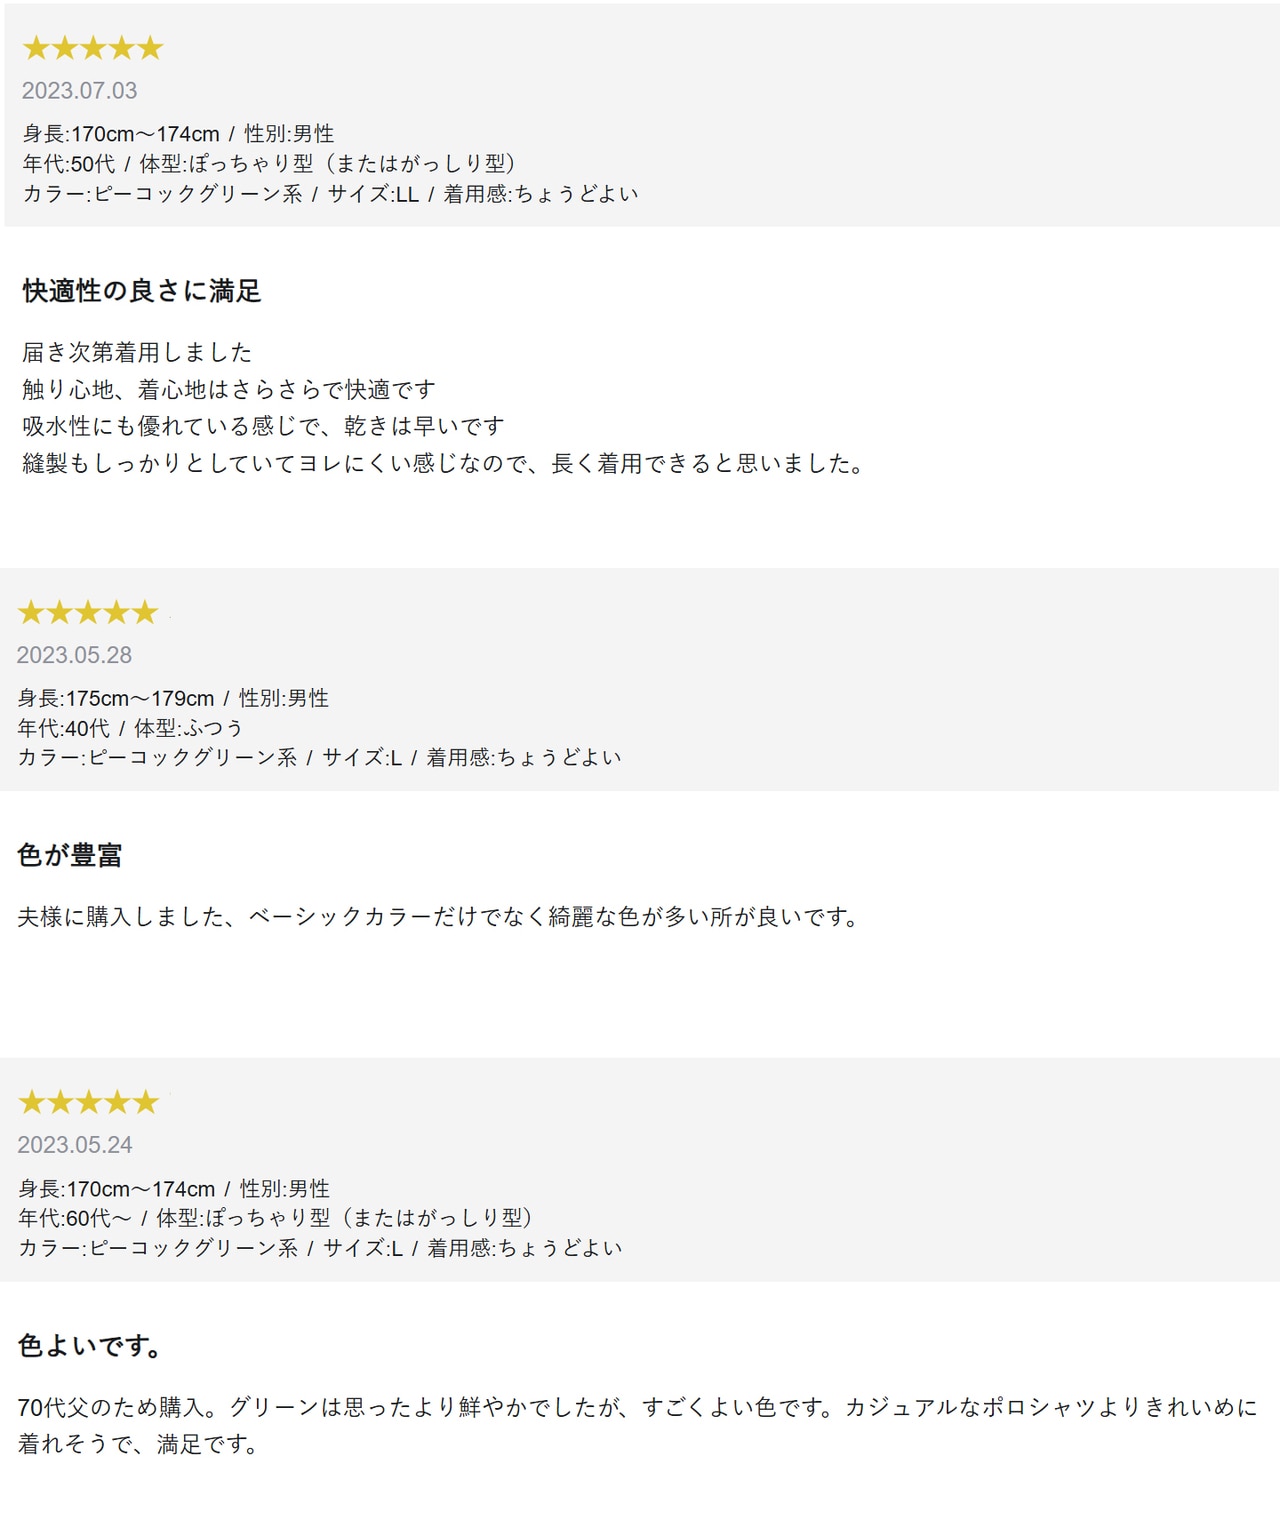The height and width of the screenshot is (1536, 1280).
Task: Click the star rating of the 2023.05.28 review
Action: [88, 612]
